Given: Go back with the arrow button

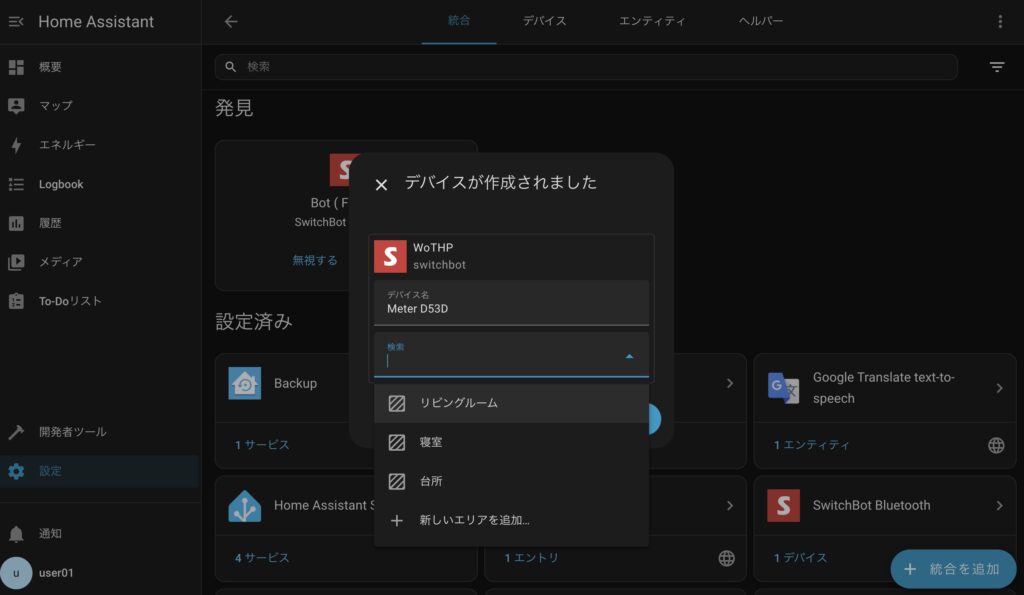Looking at the screenshot, I should (x=231, y=22).
